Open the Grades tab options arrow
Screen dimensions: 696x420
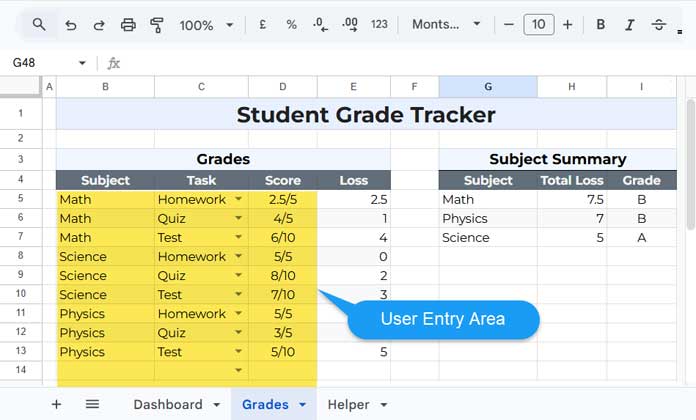(x=303, y=405)
